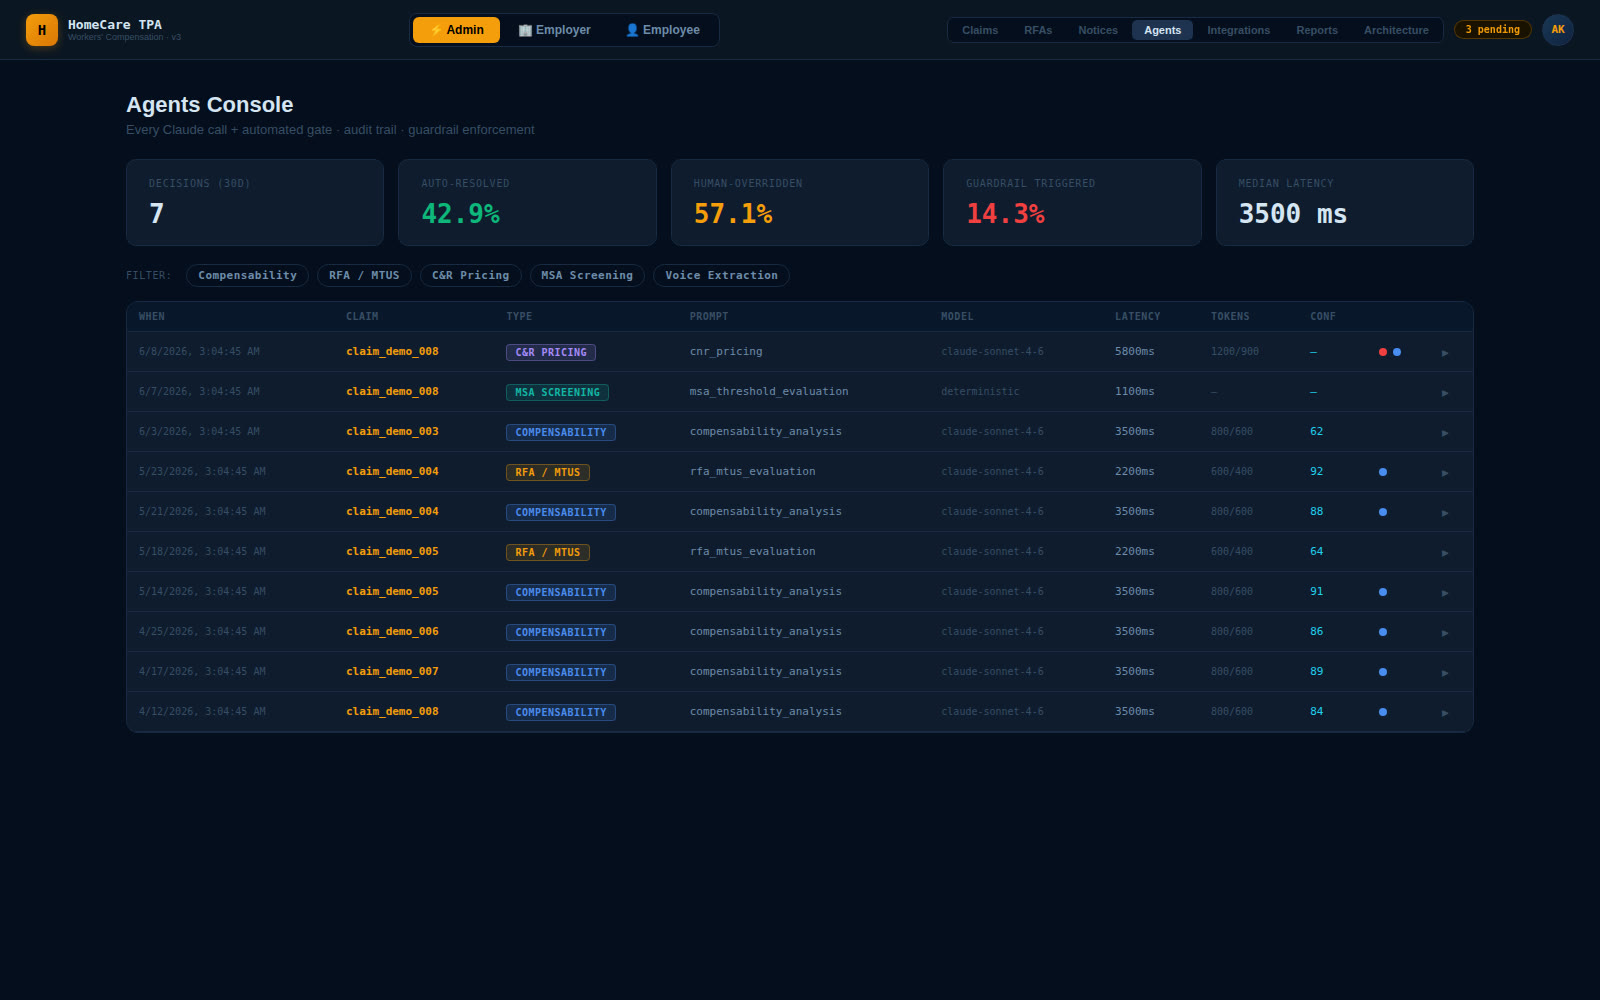Image resolution: width=1600 pixels, height=1000 pixels.
Task: Click the HomeCare TPA logo icon
Action: 42,30
